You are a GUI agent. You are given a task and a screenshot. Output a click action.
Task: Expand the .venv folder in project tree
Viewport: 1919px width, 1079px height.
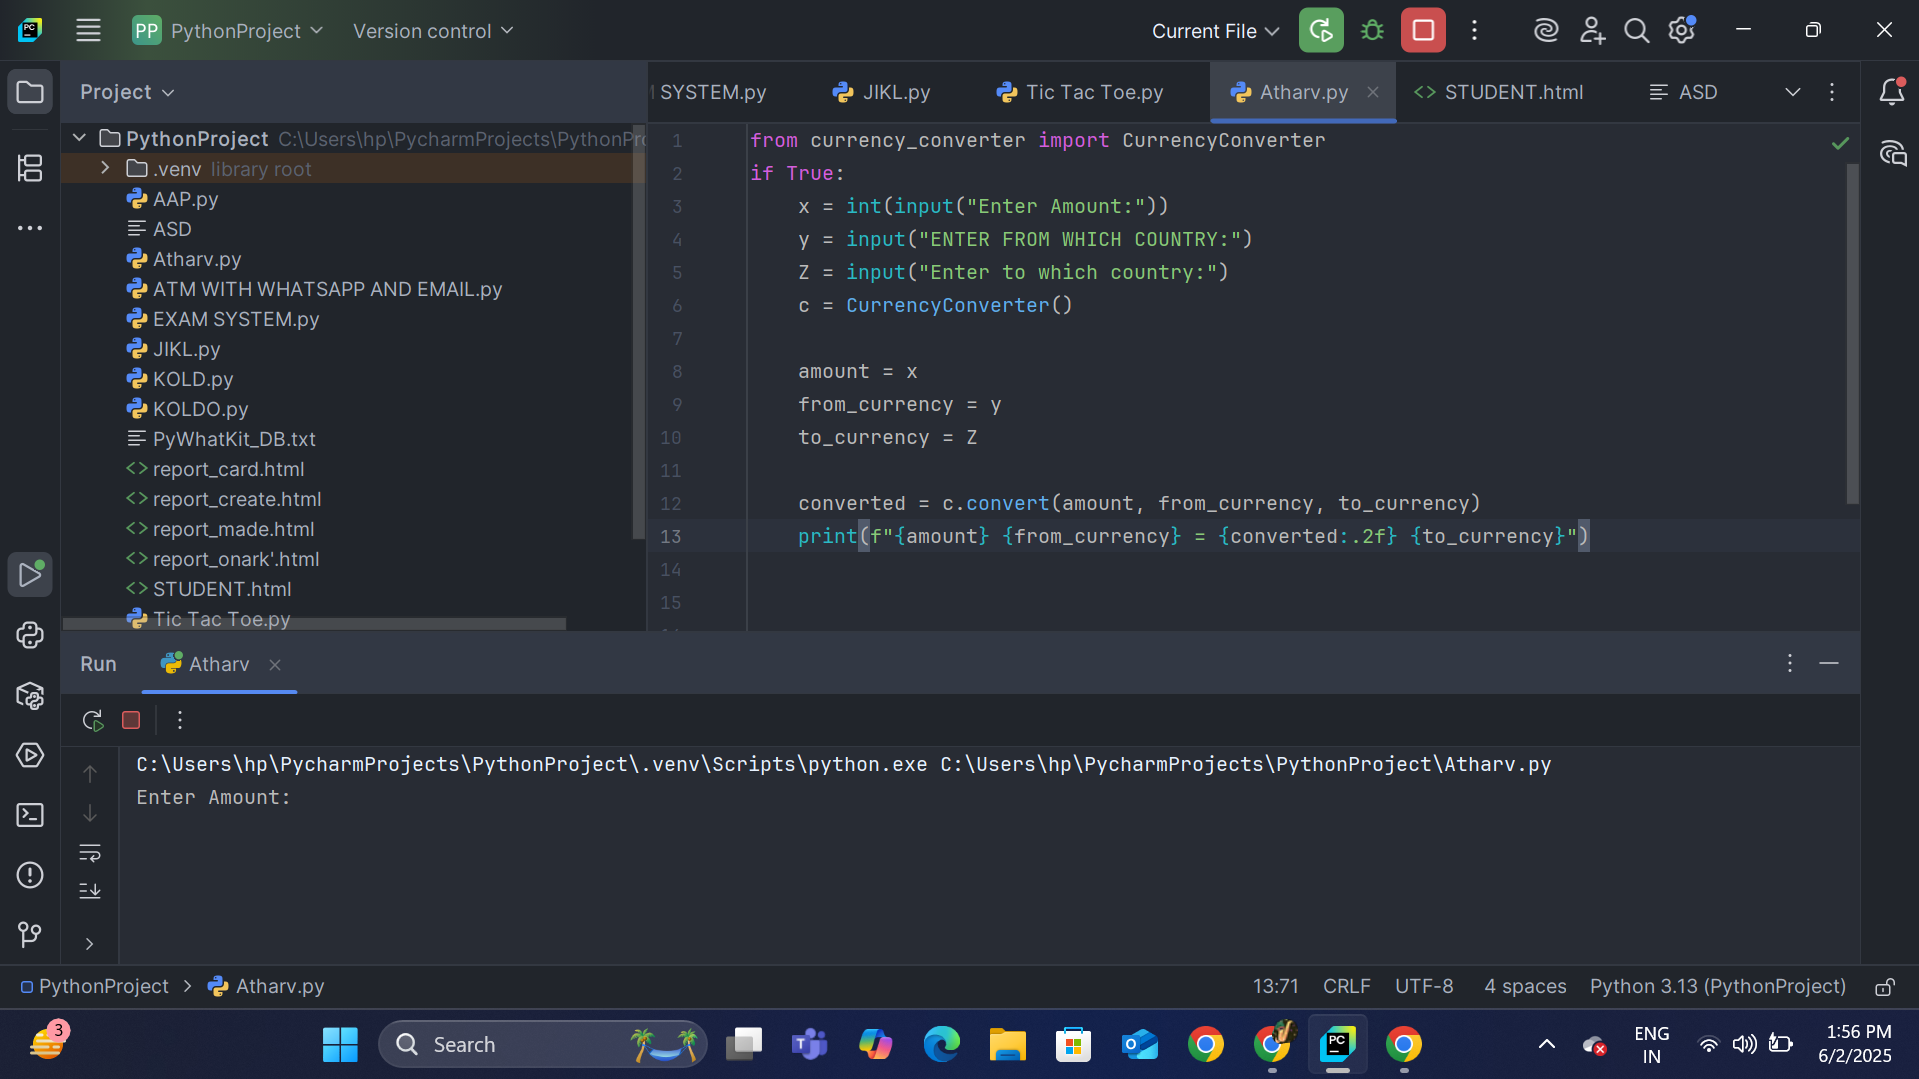(105, 169)
